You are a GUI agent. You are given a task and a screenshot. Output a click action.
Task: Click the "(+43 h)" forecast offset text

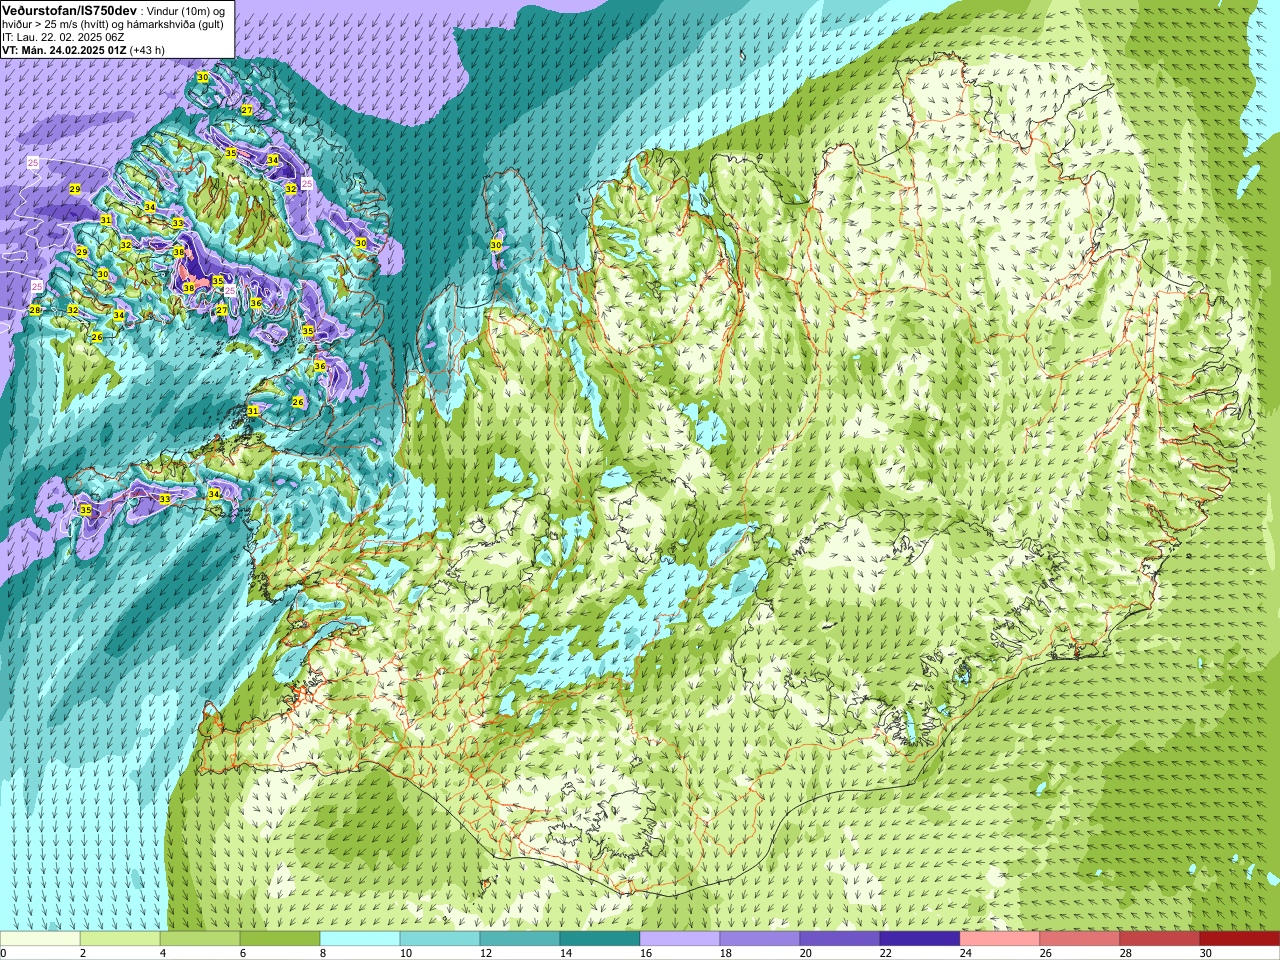(147, 50)
